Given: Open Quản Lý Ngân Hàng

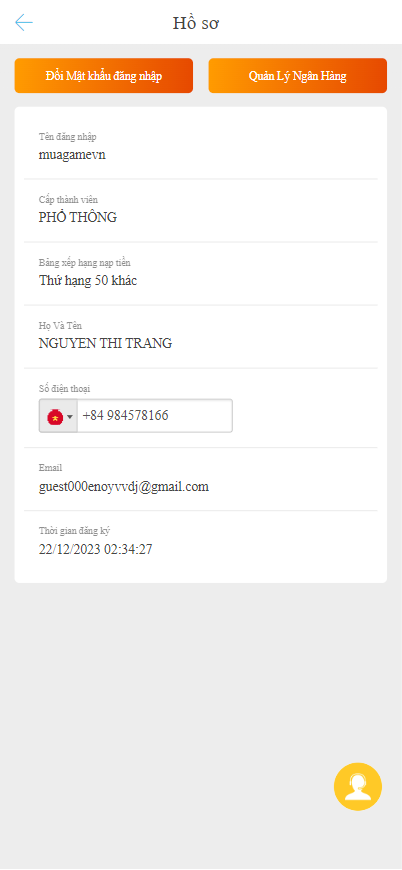Looking at the screenshot, I should [x=298, y=76].
